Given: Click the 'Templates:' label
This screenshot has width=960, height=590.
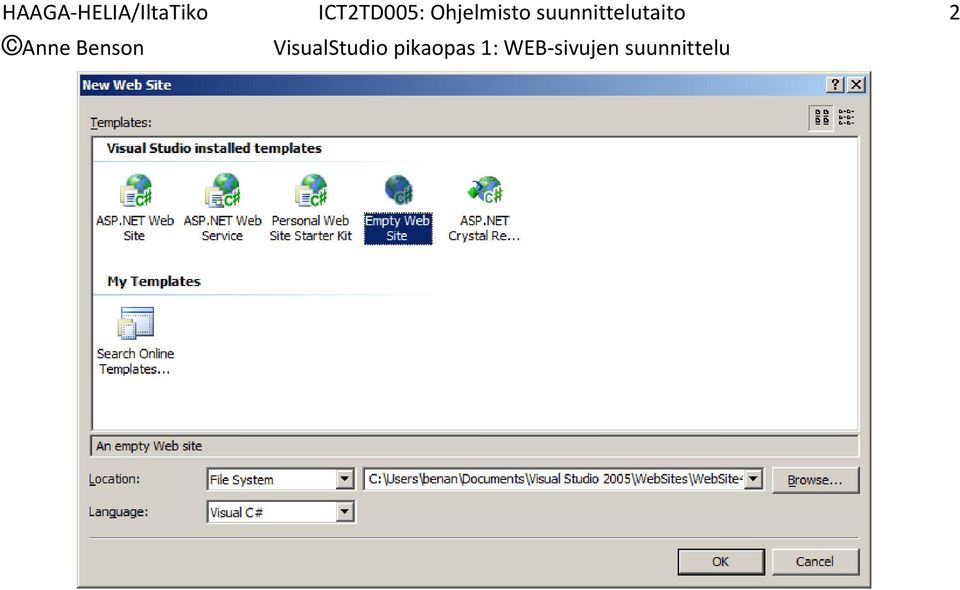Looking at the screenshot, I should coord(121,122).
